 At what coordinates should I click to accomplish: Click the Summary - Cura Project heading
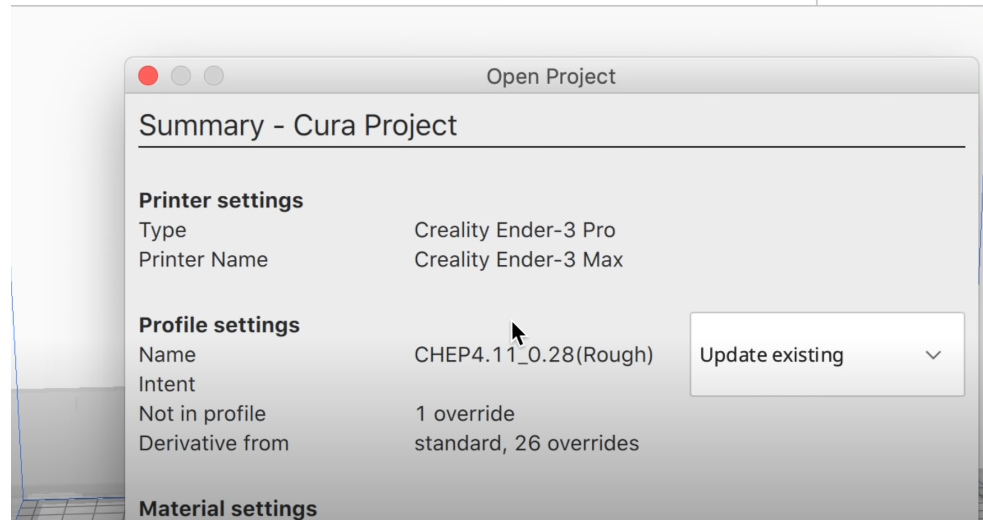[x=297, y=125]
